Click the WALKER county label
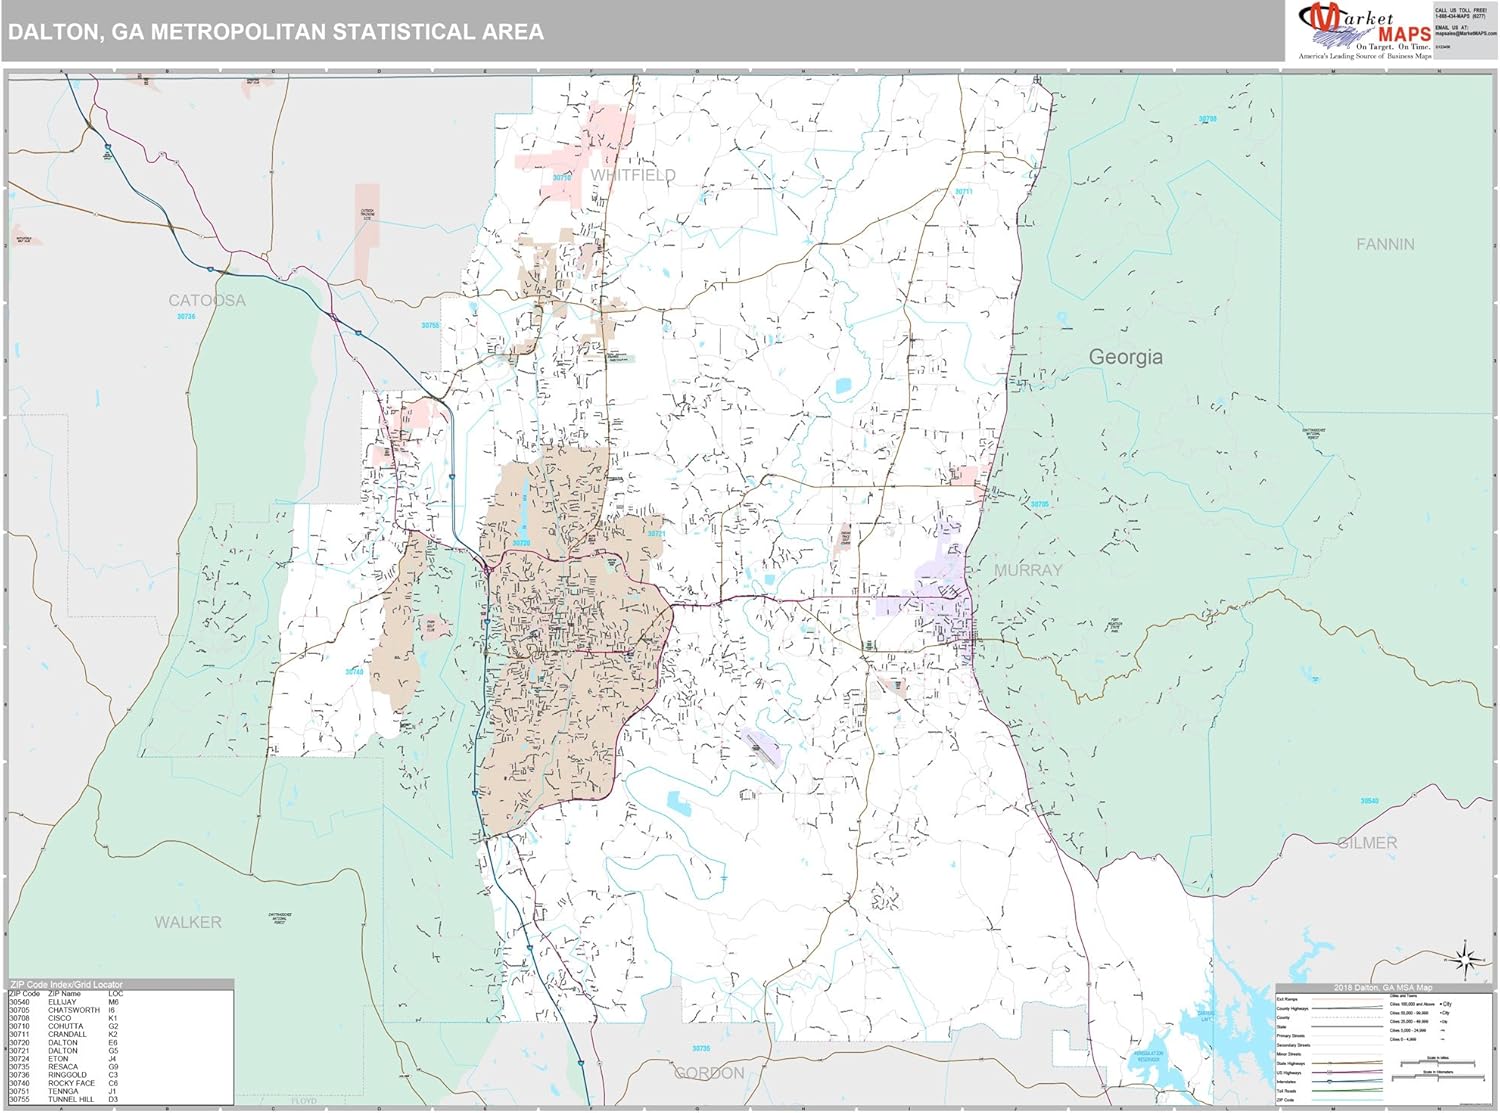The image size is (1500, 1113). pyautogui.click(x=188, y=922)
